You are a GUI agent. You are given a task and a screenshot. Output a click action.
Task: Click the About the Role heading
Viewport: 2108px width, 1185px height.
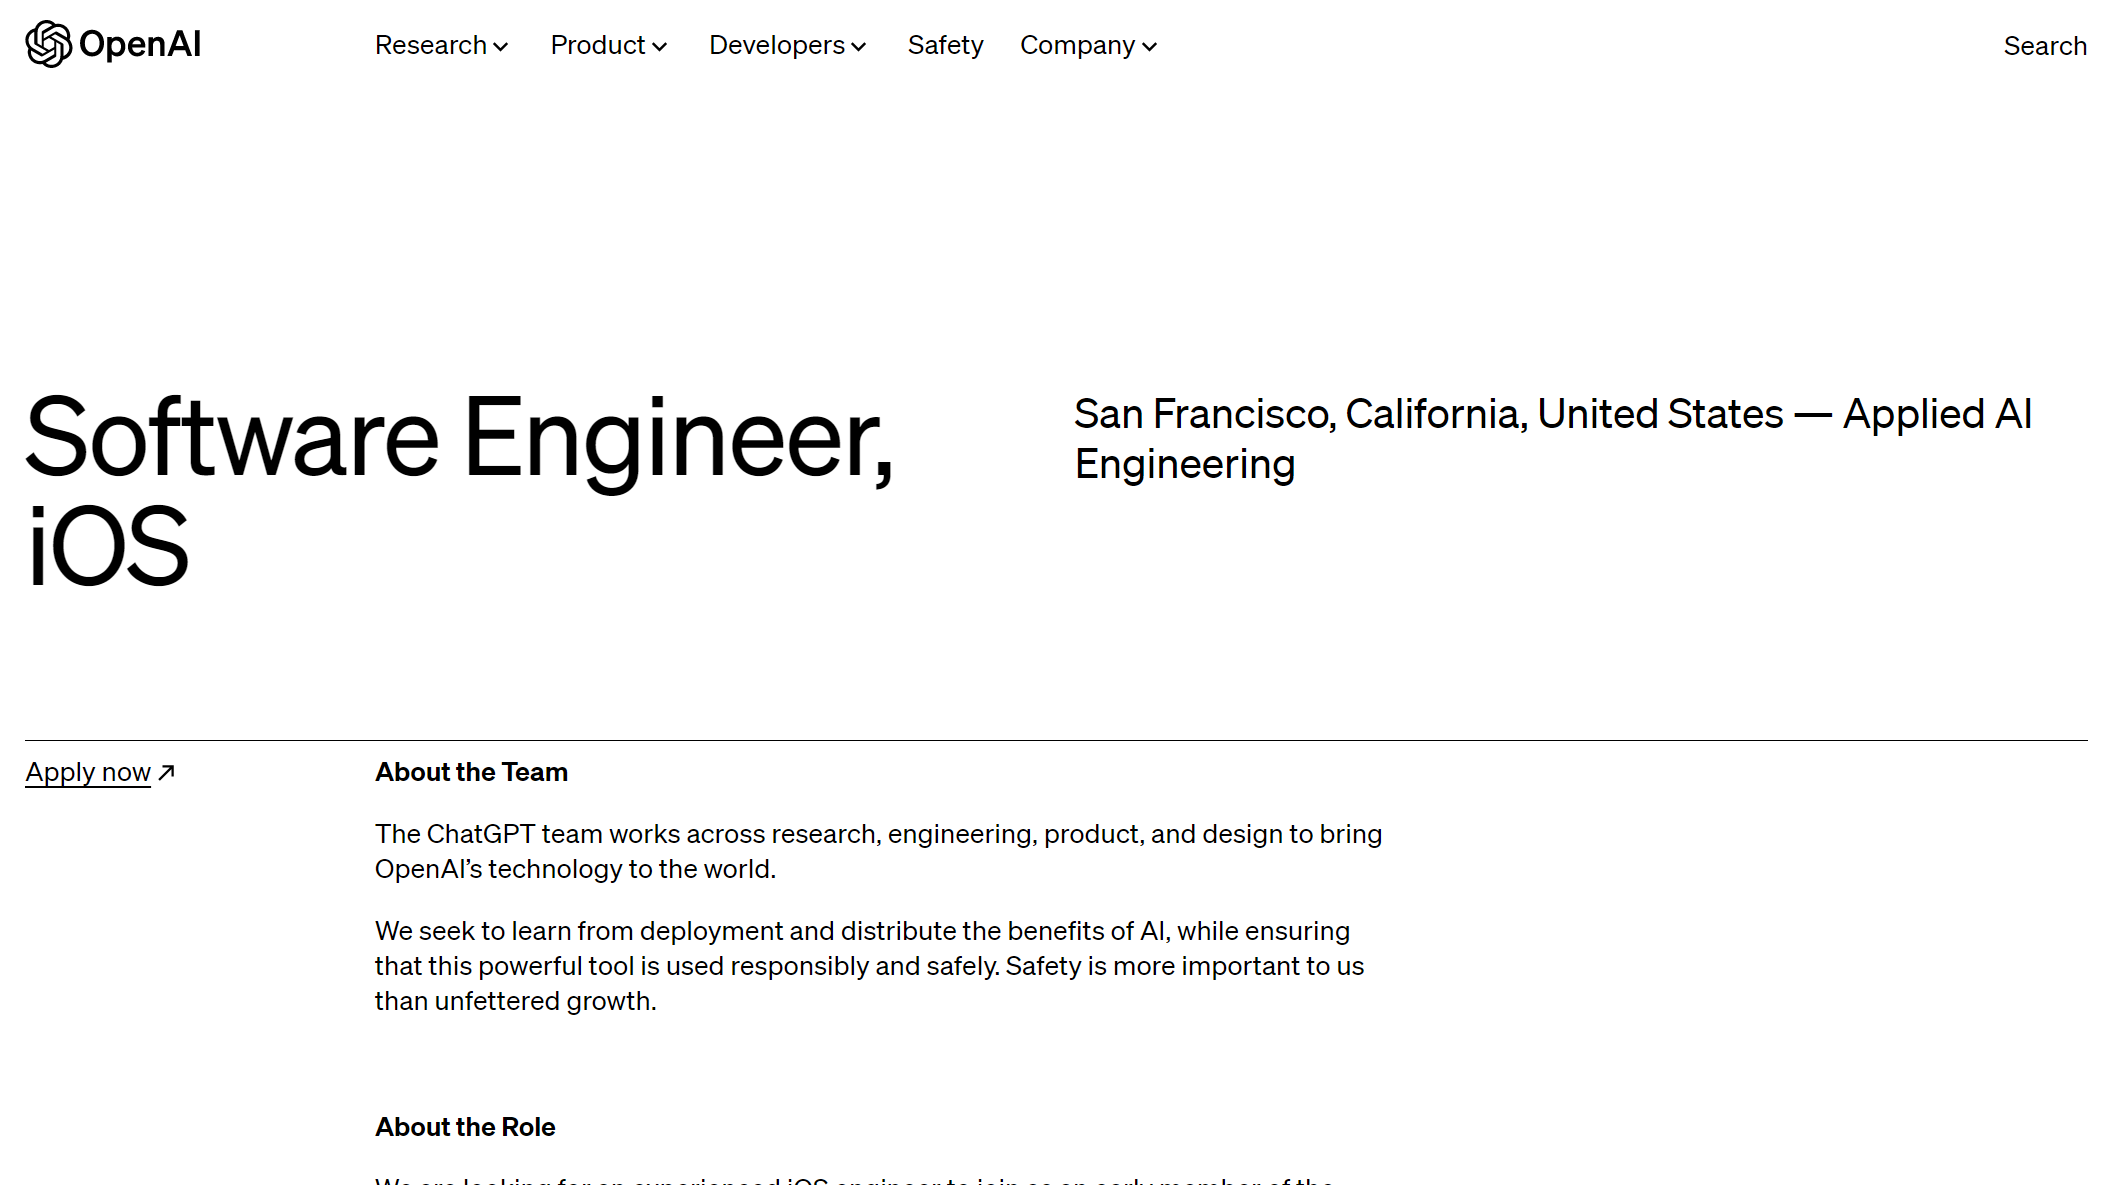[x=465, y=1127]
